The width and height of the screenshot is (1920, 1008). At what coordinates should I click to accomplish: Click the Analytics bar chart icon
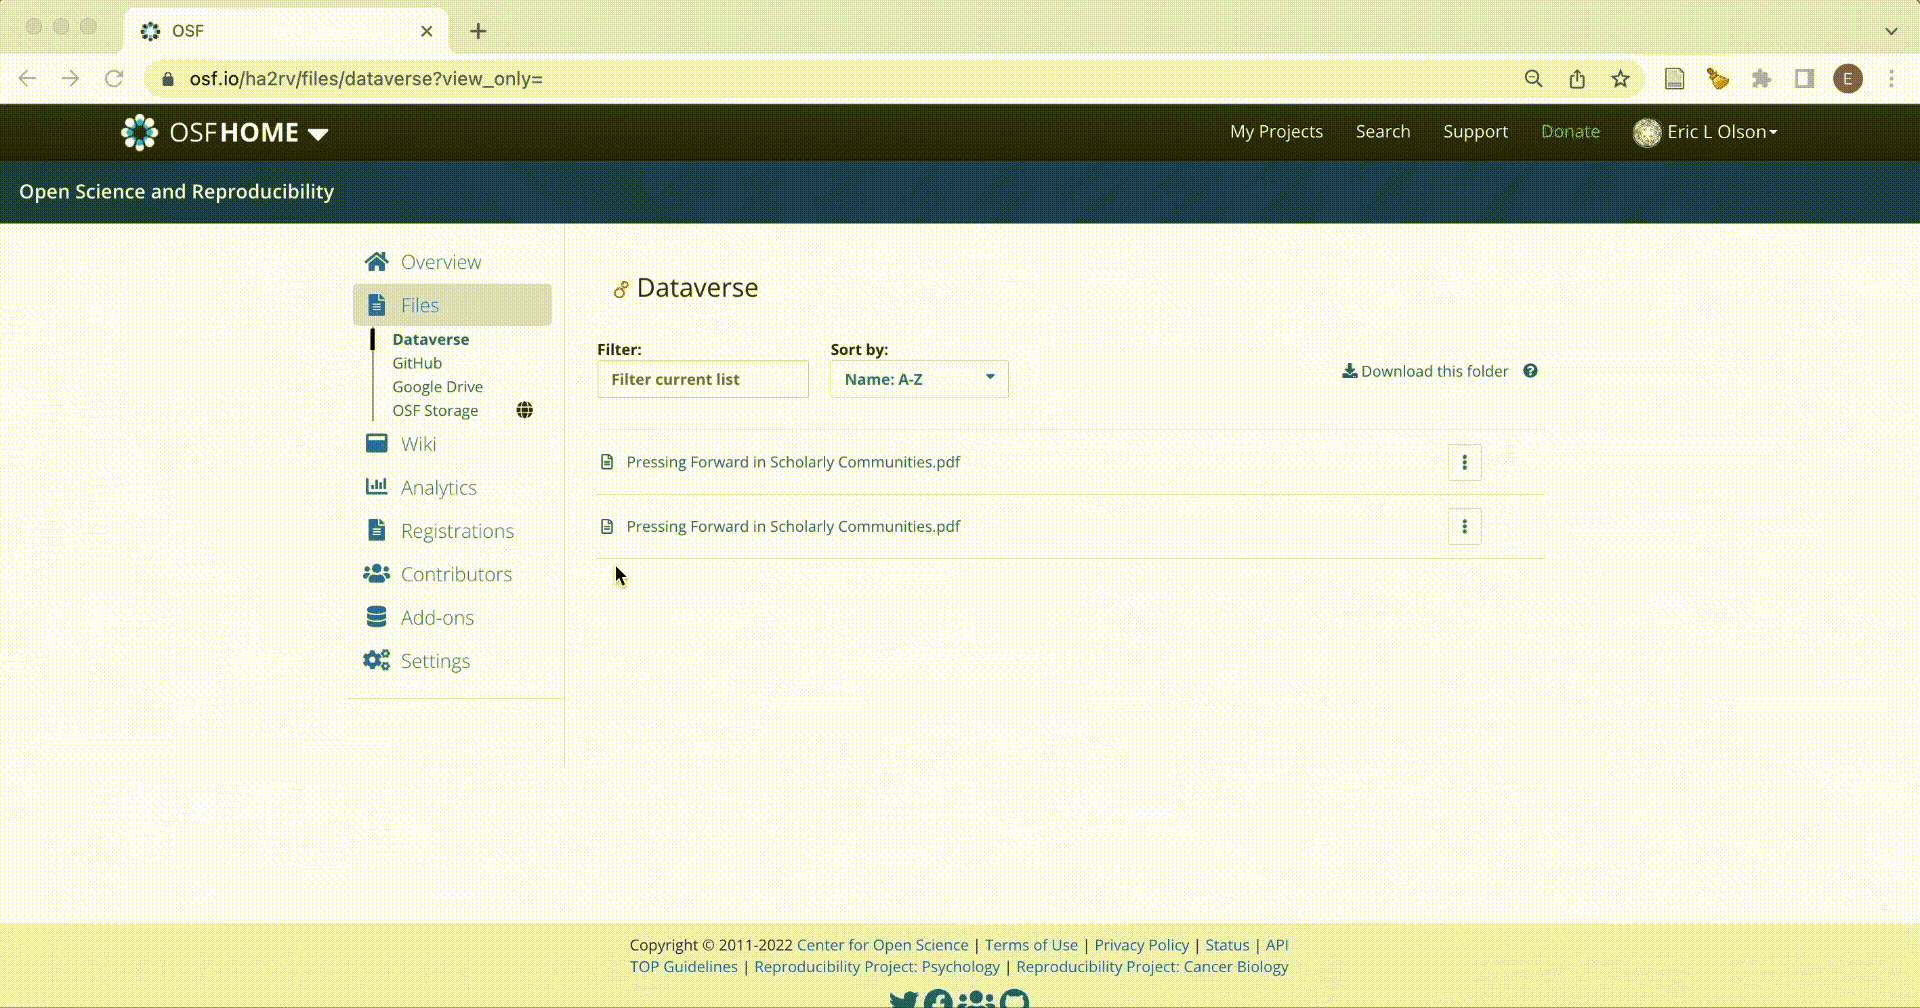tap(376, 486)
